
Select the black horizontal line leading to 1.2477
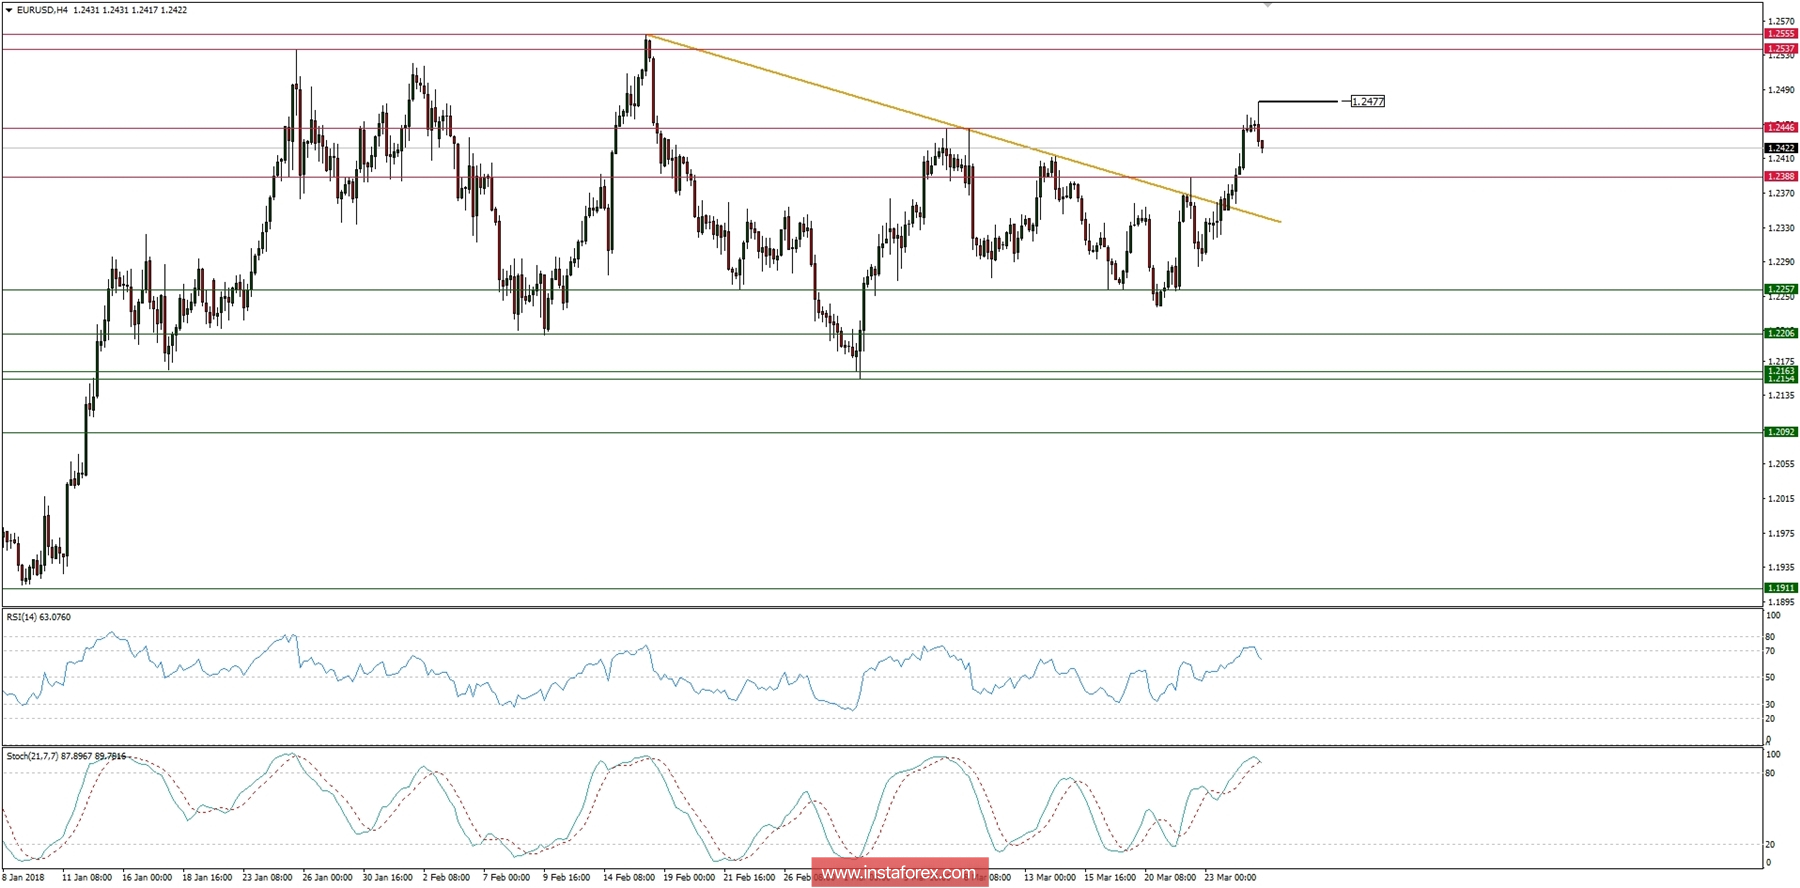pyautogui.click(x=1298, y=101)
